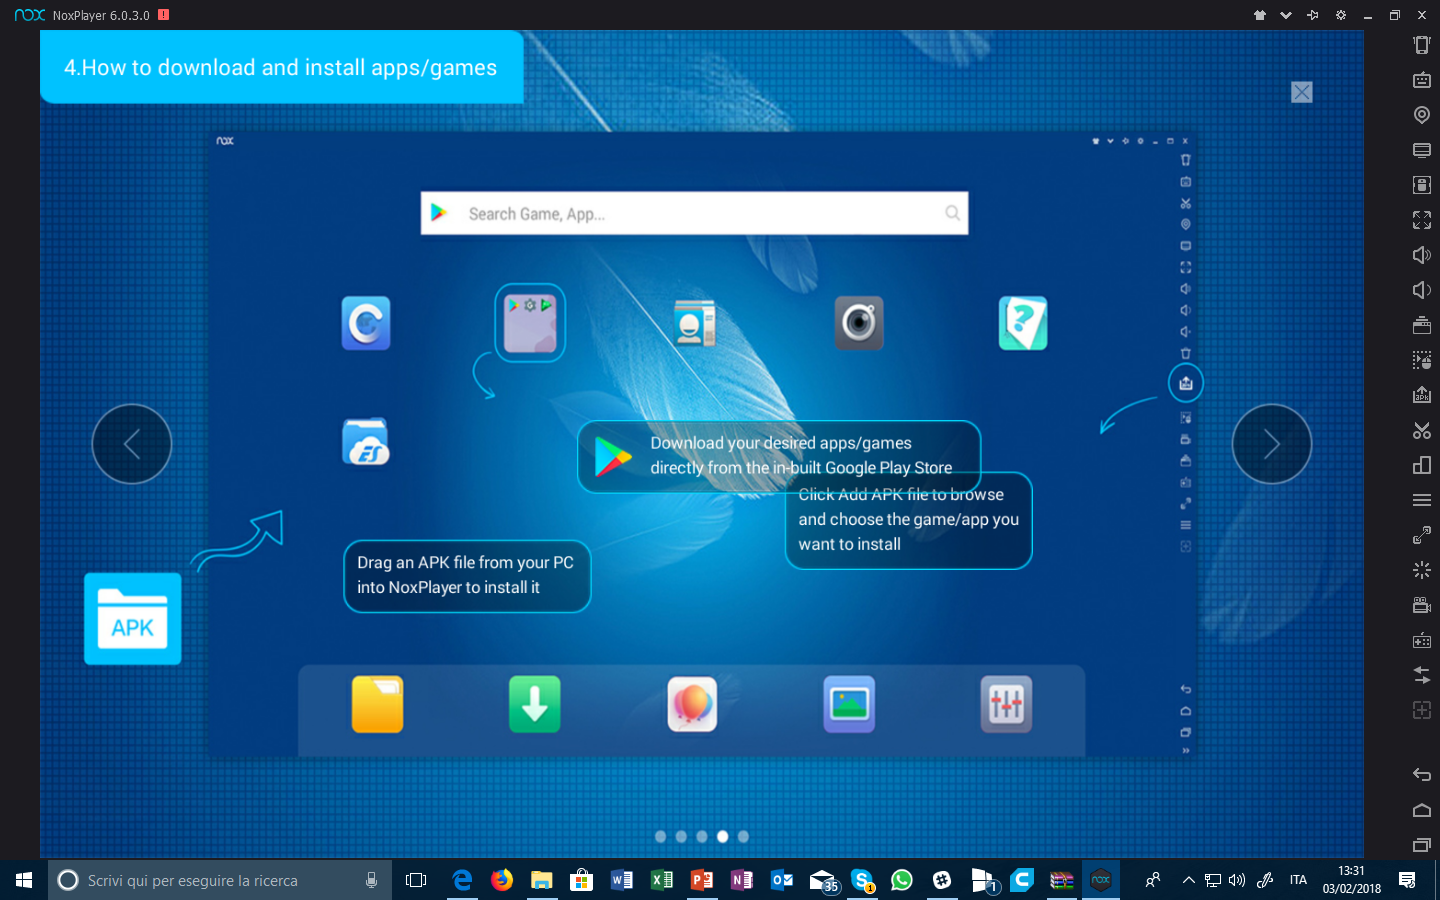Viewport: 1440px width, 900px height.
Task: Open virtual location pin tool
Action: coord(1421,115)
